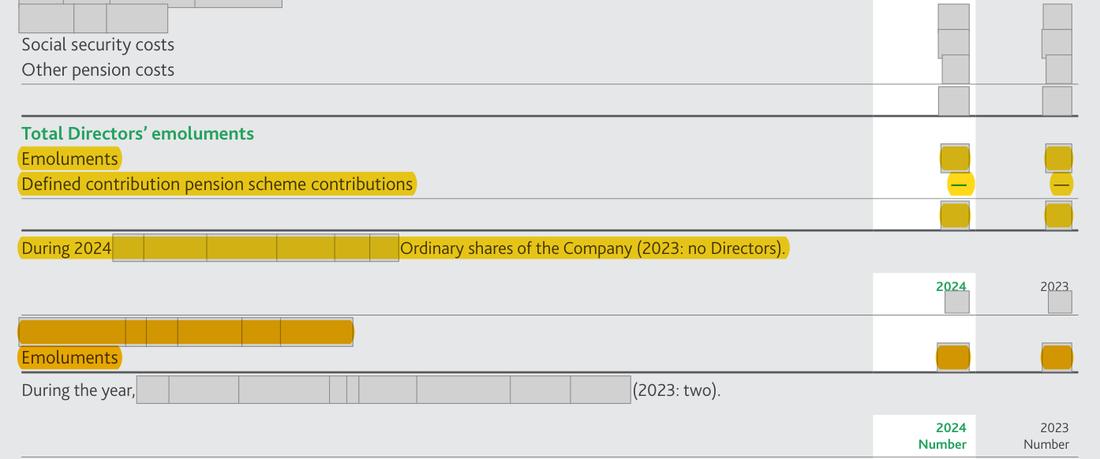Screen dimensions: 1100x459
Task: Click the "(2023: two)." text
Action: 676,390
